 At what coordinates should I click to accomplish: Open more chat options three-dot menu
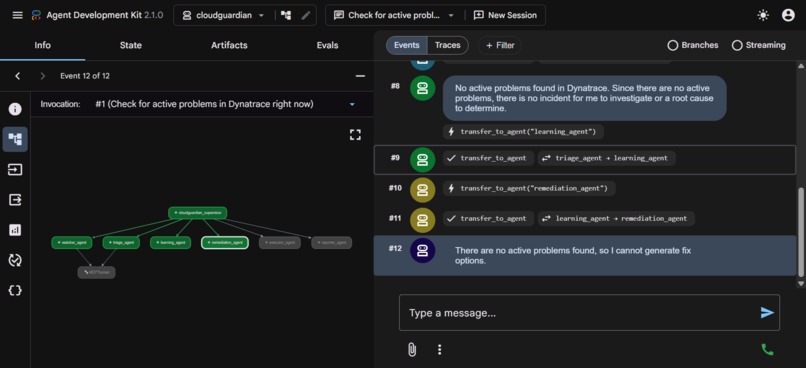click(x=439, y=349)
